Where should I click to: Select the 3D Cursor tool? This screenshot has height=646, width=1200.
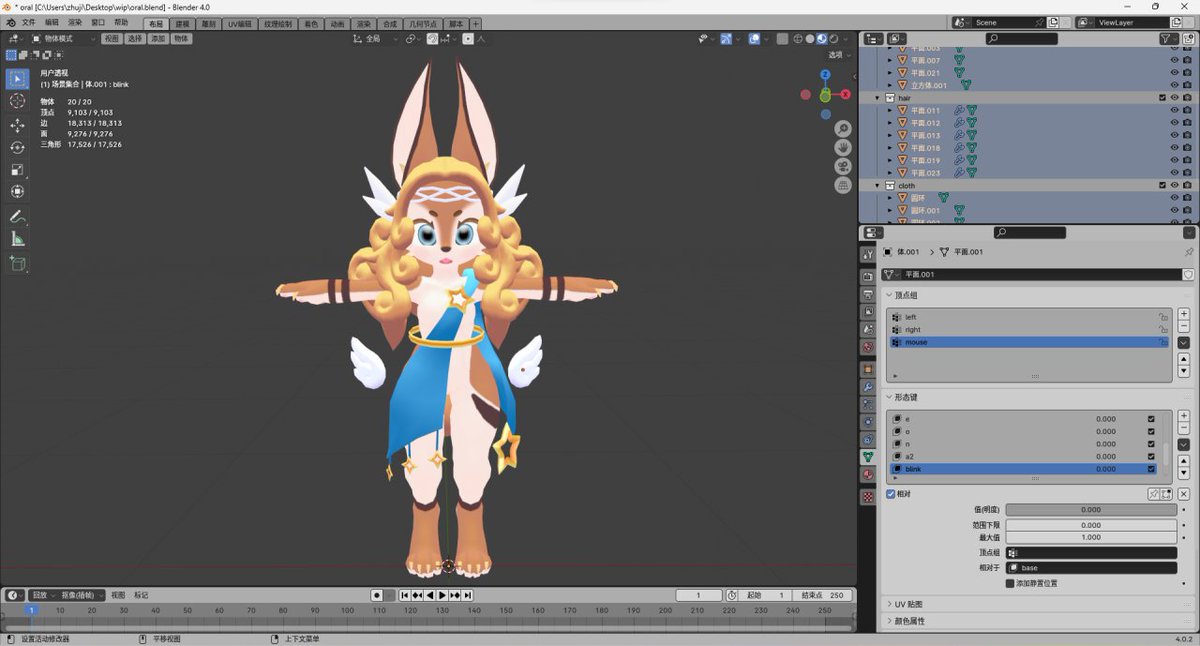point(17,101)
